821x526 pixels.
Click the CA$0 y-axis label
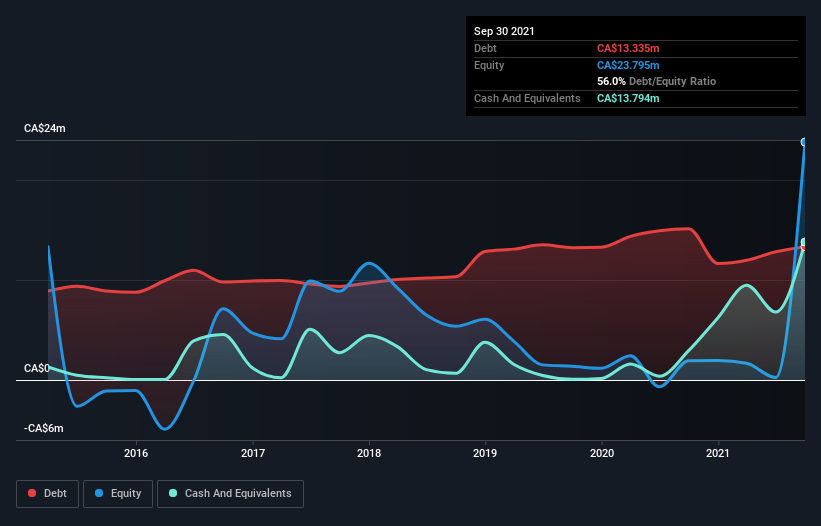[x=37, y=368]
